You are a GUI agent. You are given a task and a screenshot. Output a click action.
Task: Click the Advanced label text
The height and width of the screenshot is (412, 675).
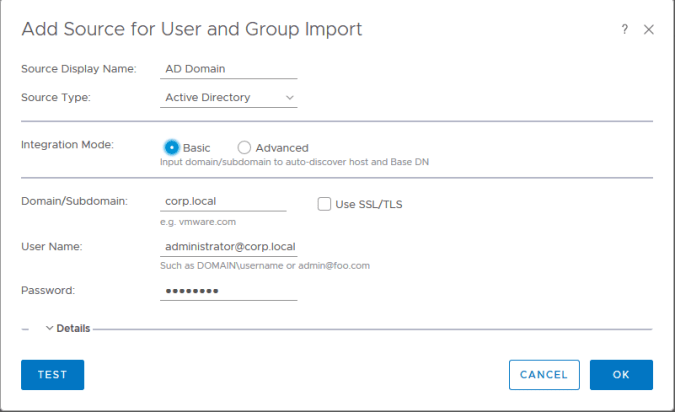tap(282, 147)
